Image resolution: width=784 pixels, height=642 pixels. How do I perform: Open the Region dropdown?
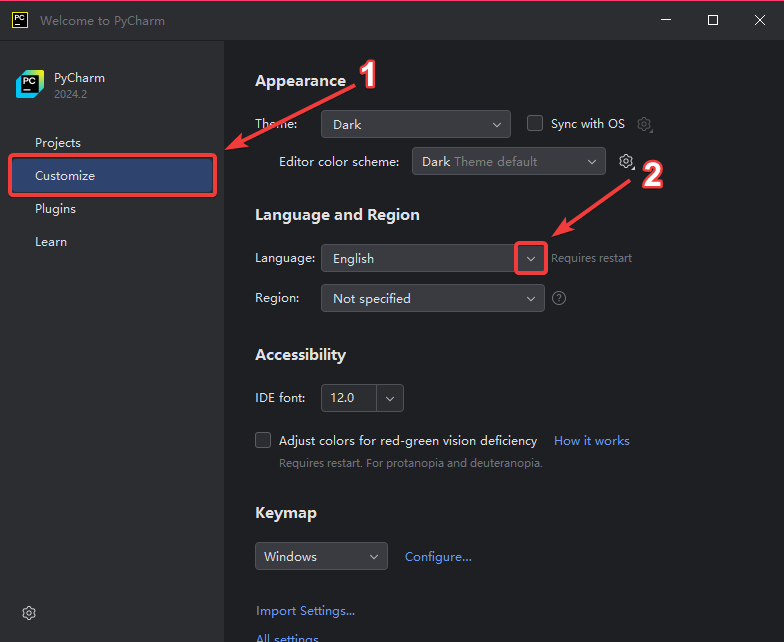click(x=432, y=298)
